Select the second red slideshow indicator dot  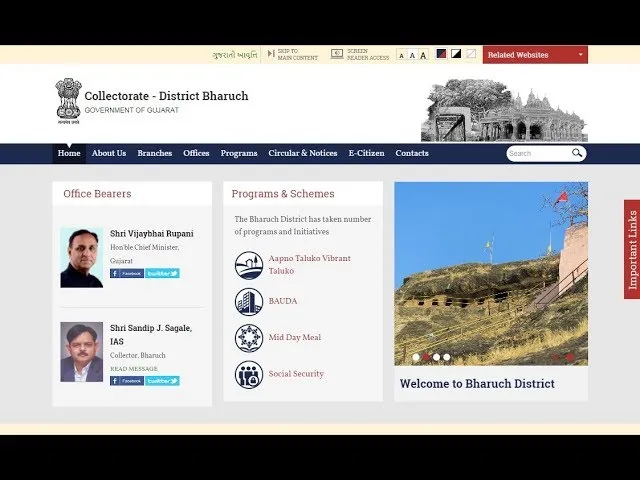[x=426, y=357]
